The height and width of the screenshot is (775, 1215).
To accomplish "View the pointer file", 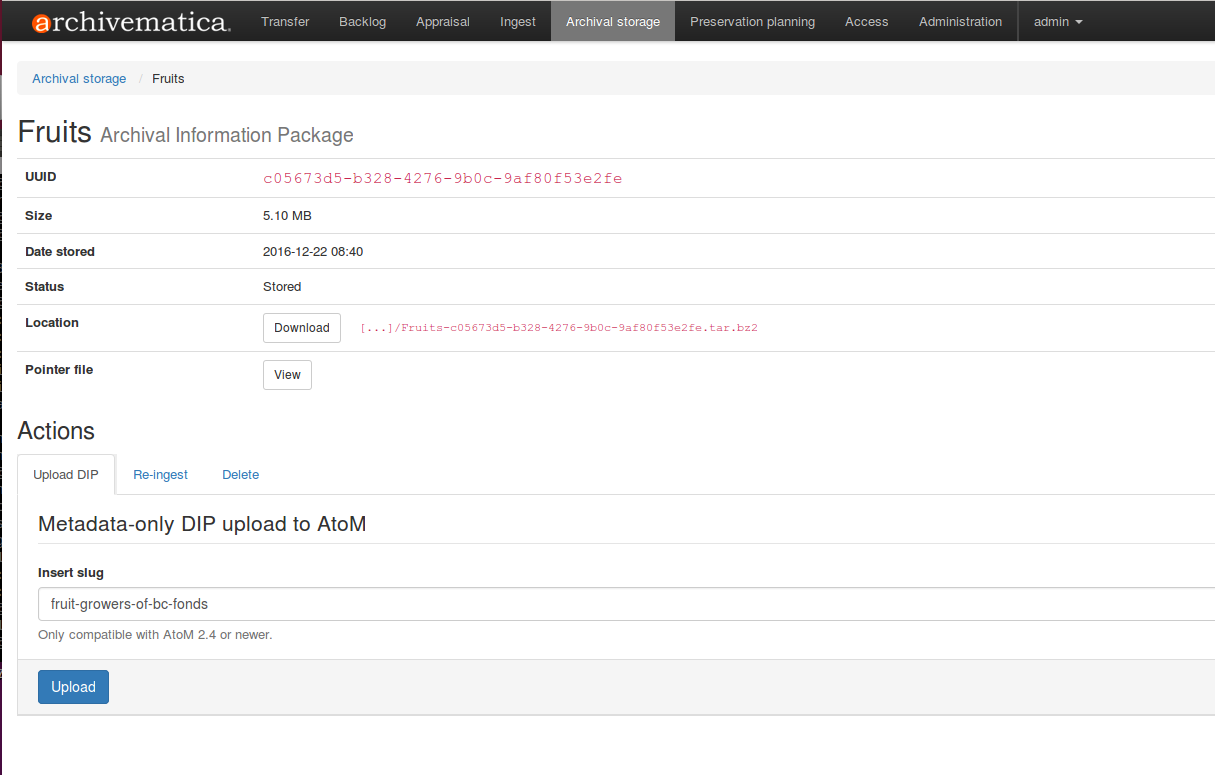I will click(287, 375).
